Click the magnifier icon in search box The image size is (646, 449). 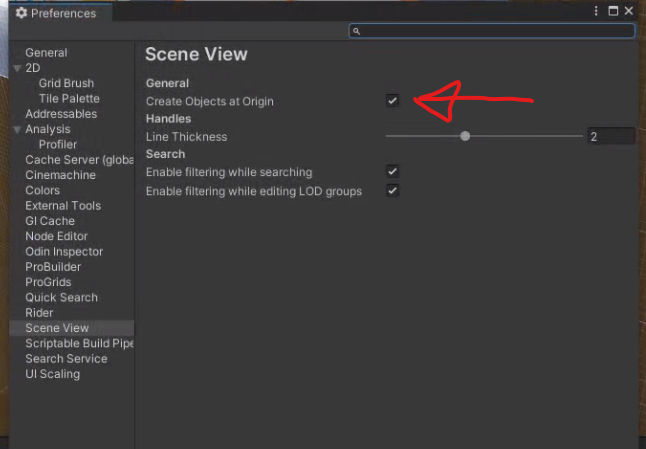pyautogui.click(x=356, y=31)
